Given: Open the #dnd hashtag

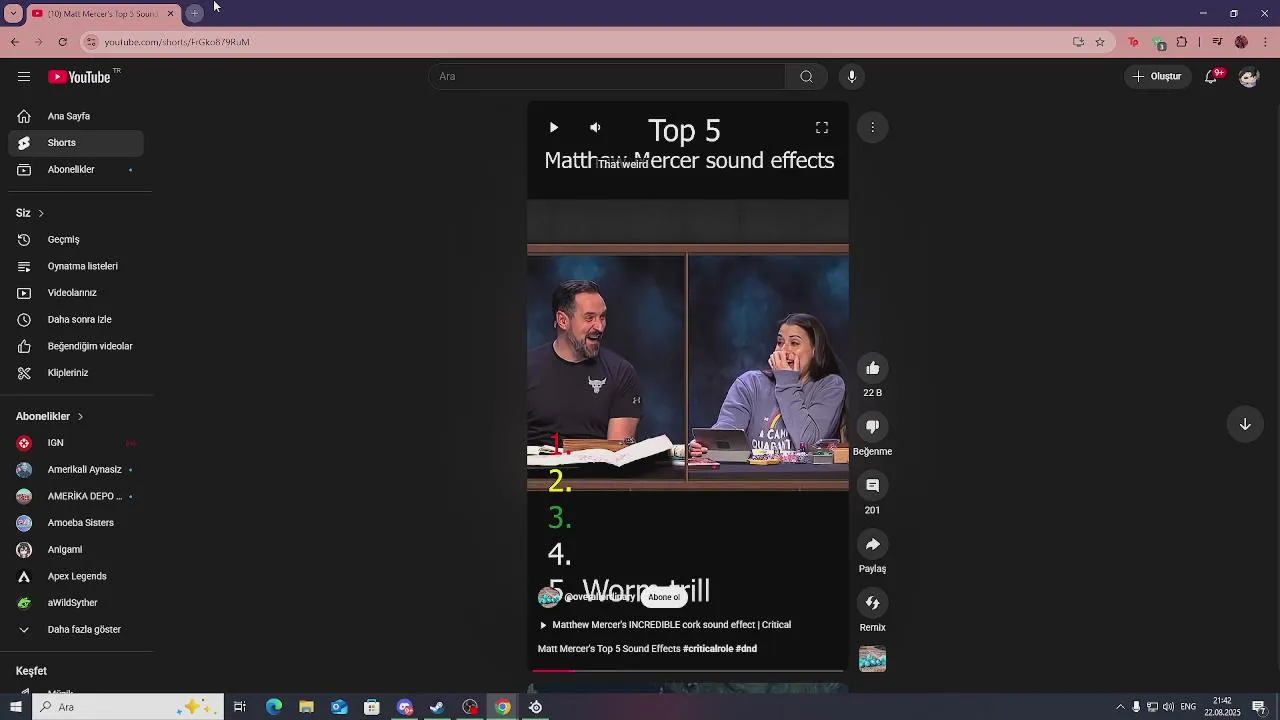Looking at the screenshot, I should coord(746,649).
